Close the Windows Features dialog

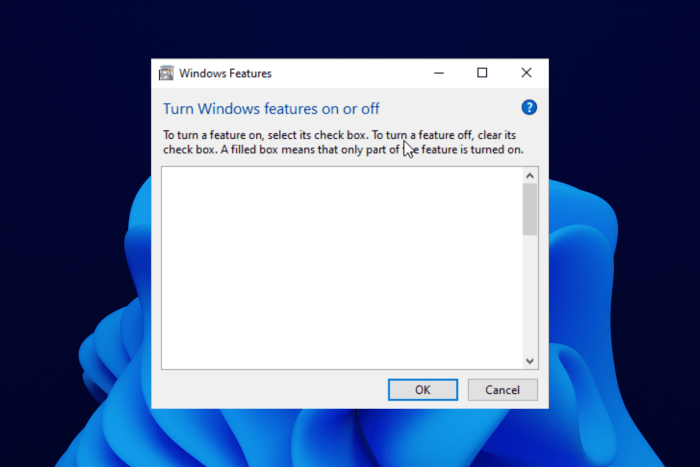coord(526,73)
